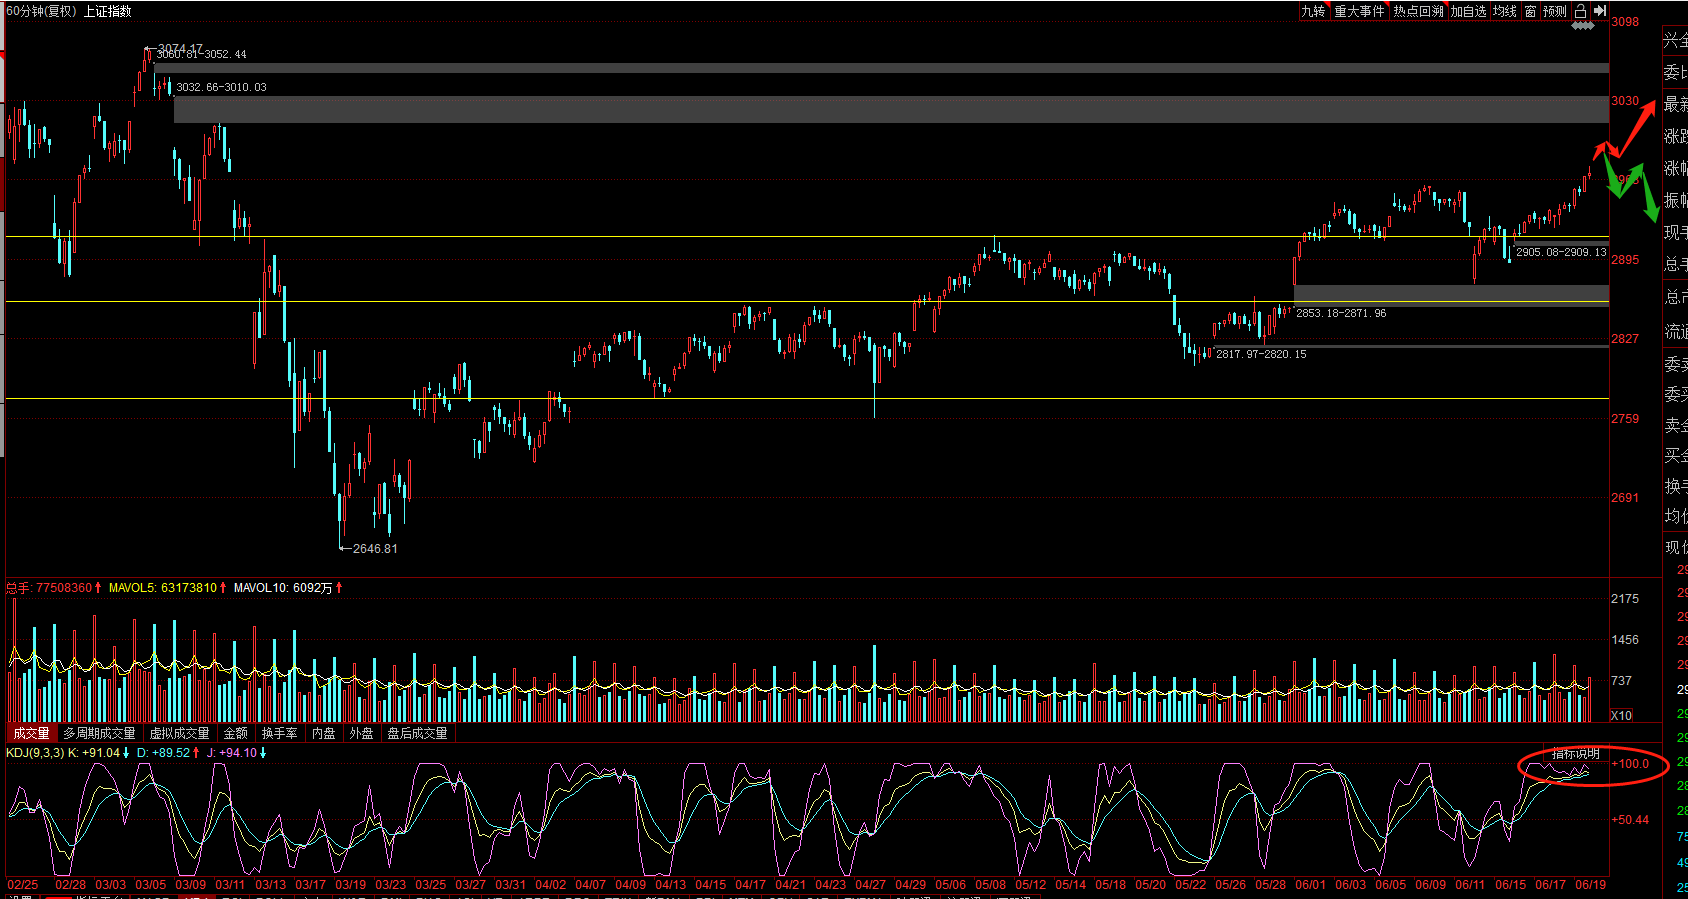
Task: Open the 九转 indicator
Action: point(1313,11)
